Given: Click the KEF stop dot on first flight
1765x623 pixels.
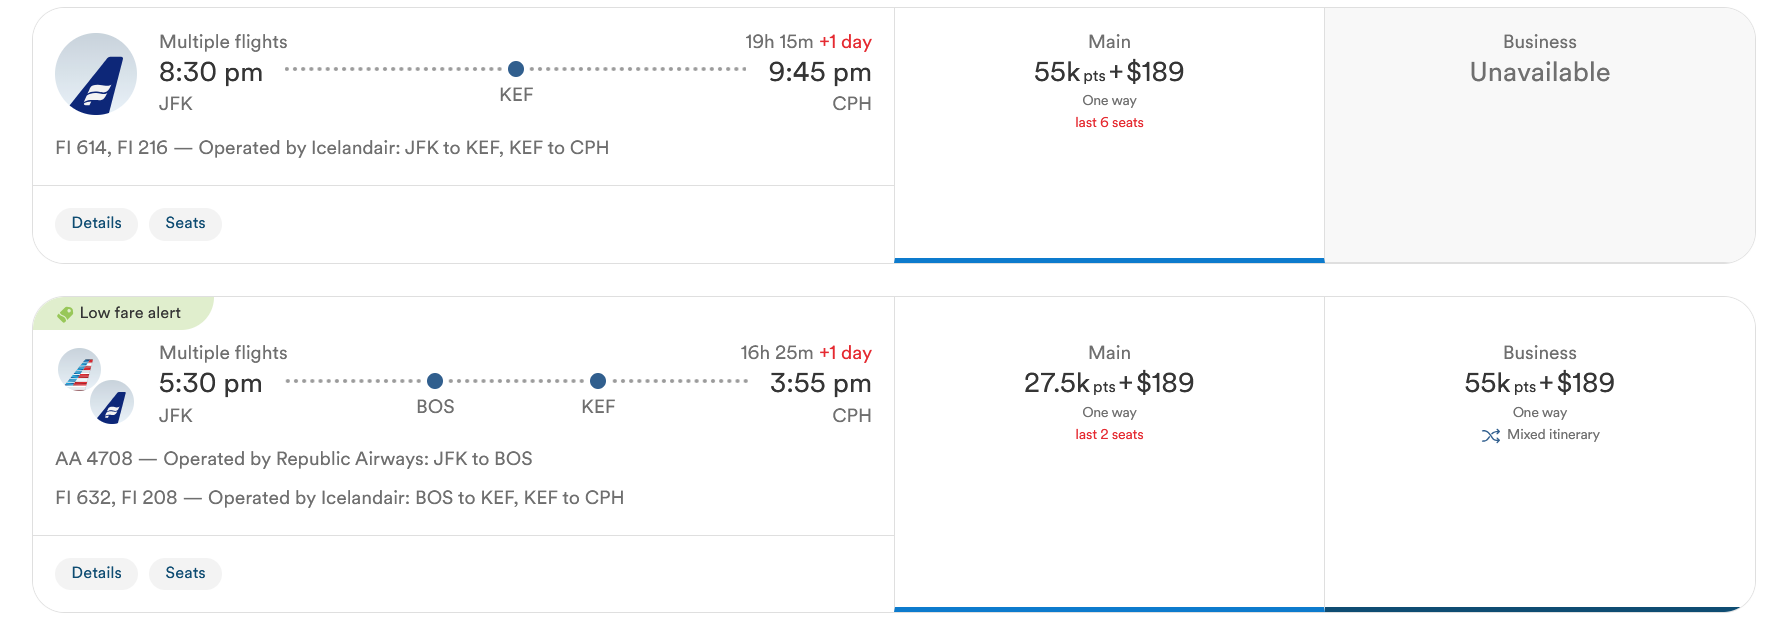Looking at the screenshot, I should [516, 69].
